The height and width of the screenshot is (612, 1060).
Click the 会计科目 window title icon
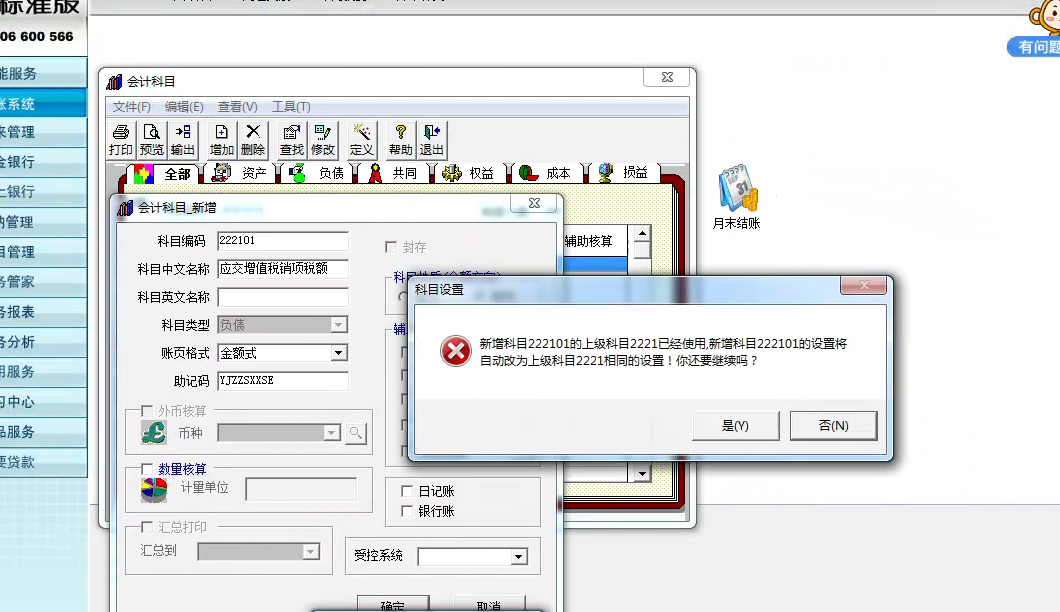pyautogui.click(x=115, y=82)
